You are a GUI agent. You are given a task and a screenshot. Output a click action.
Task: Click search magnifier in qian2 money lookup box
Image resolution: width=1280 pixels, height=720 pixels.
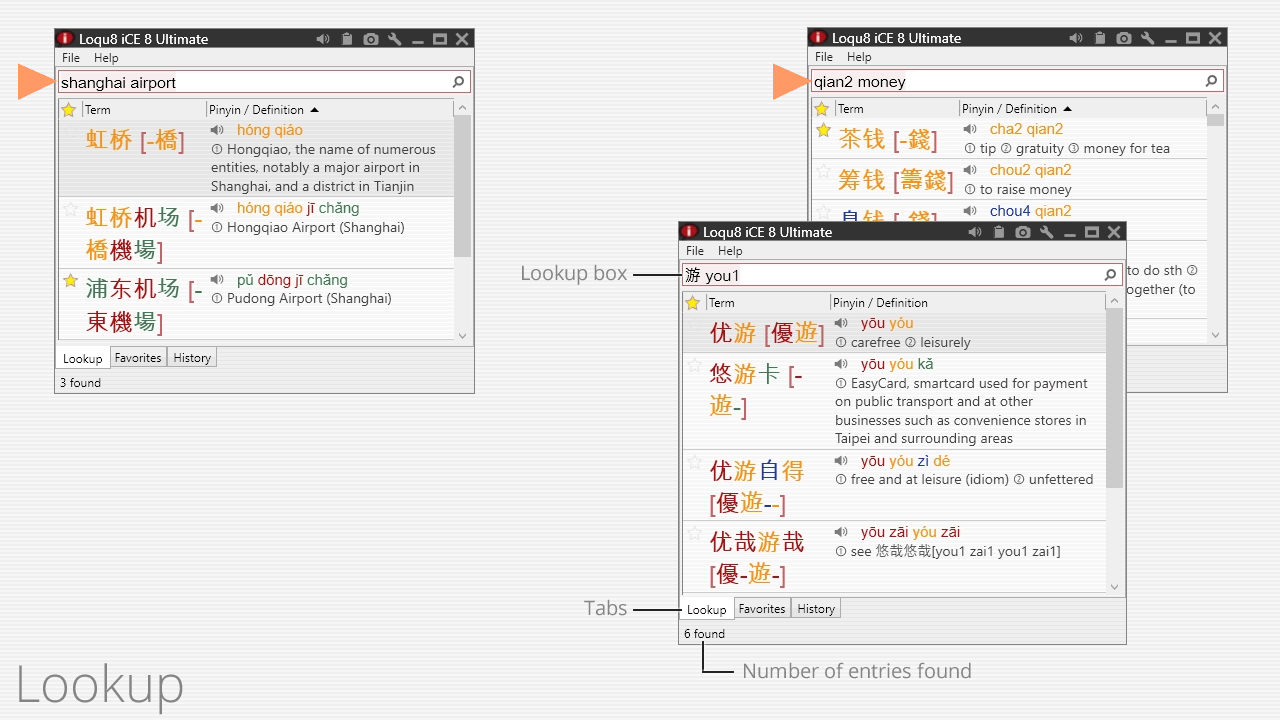pos(1211,81)
